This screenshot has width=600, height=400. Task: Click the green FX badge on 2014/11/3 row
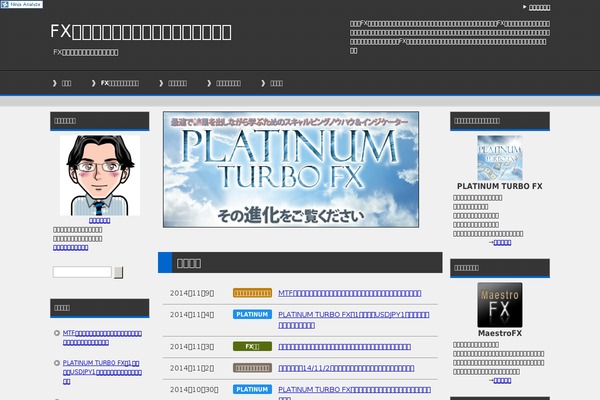pyautogui.click(x=253, y=346)
